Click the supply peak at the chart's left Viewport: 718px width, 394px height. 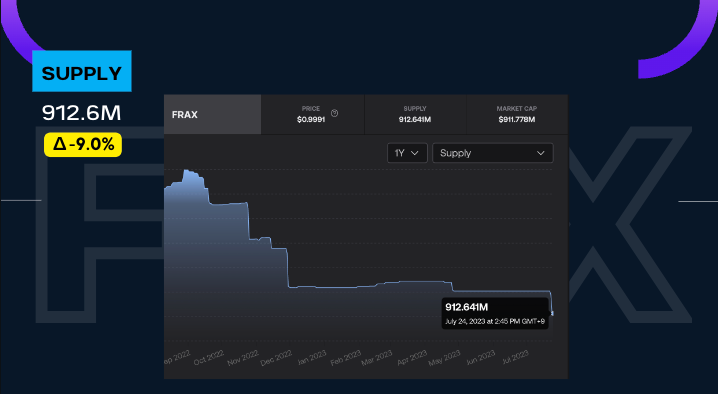pos(187,171)
